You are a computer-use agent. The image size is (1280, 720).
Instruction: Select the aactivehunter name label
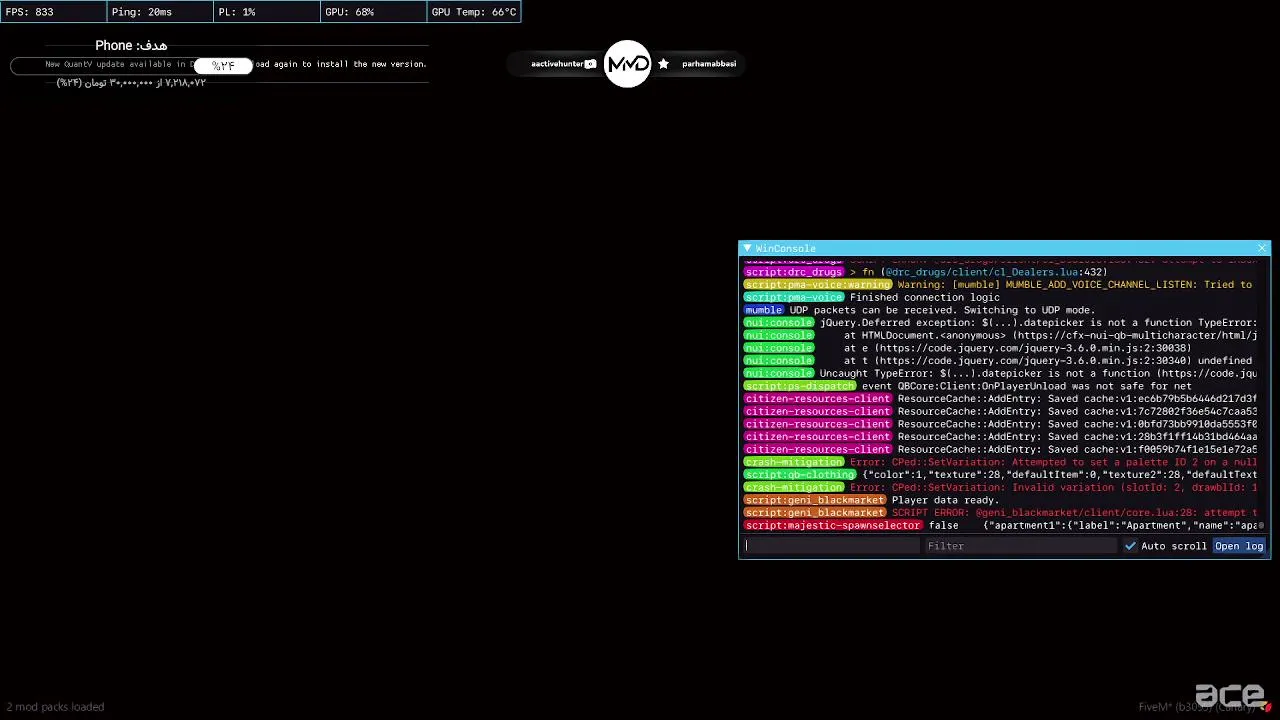pyautogui.click(x=557, y=64)
